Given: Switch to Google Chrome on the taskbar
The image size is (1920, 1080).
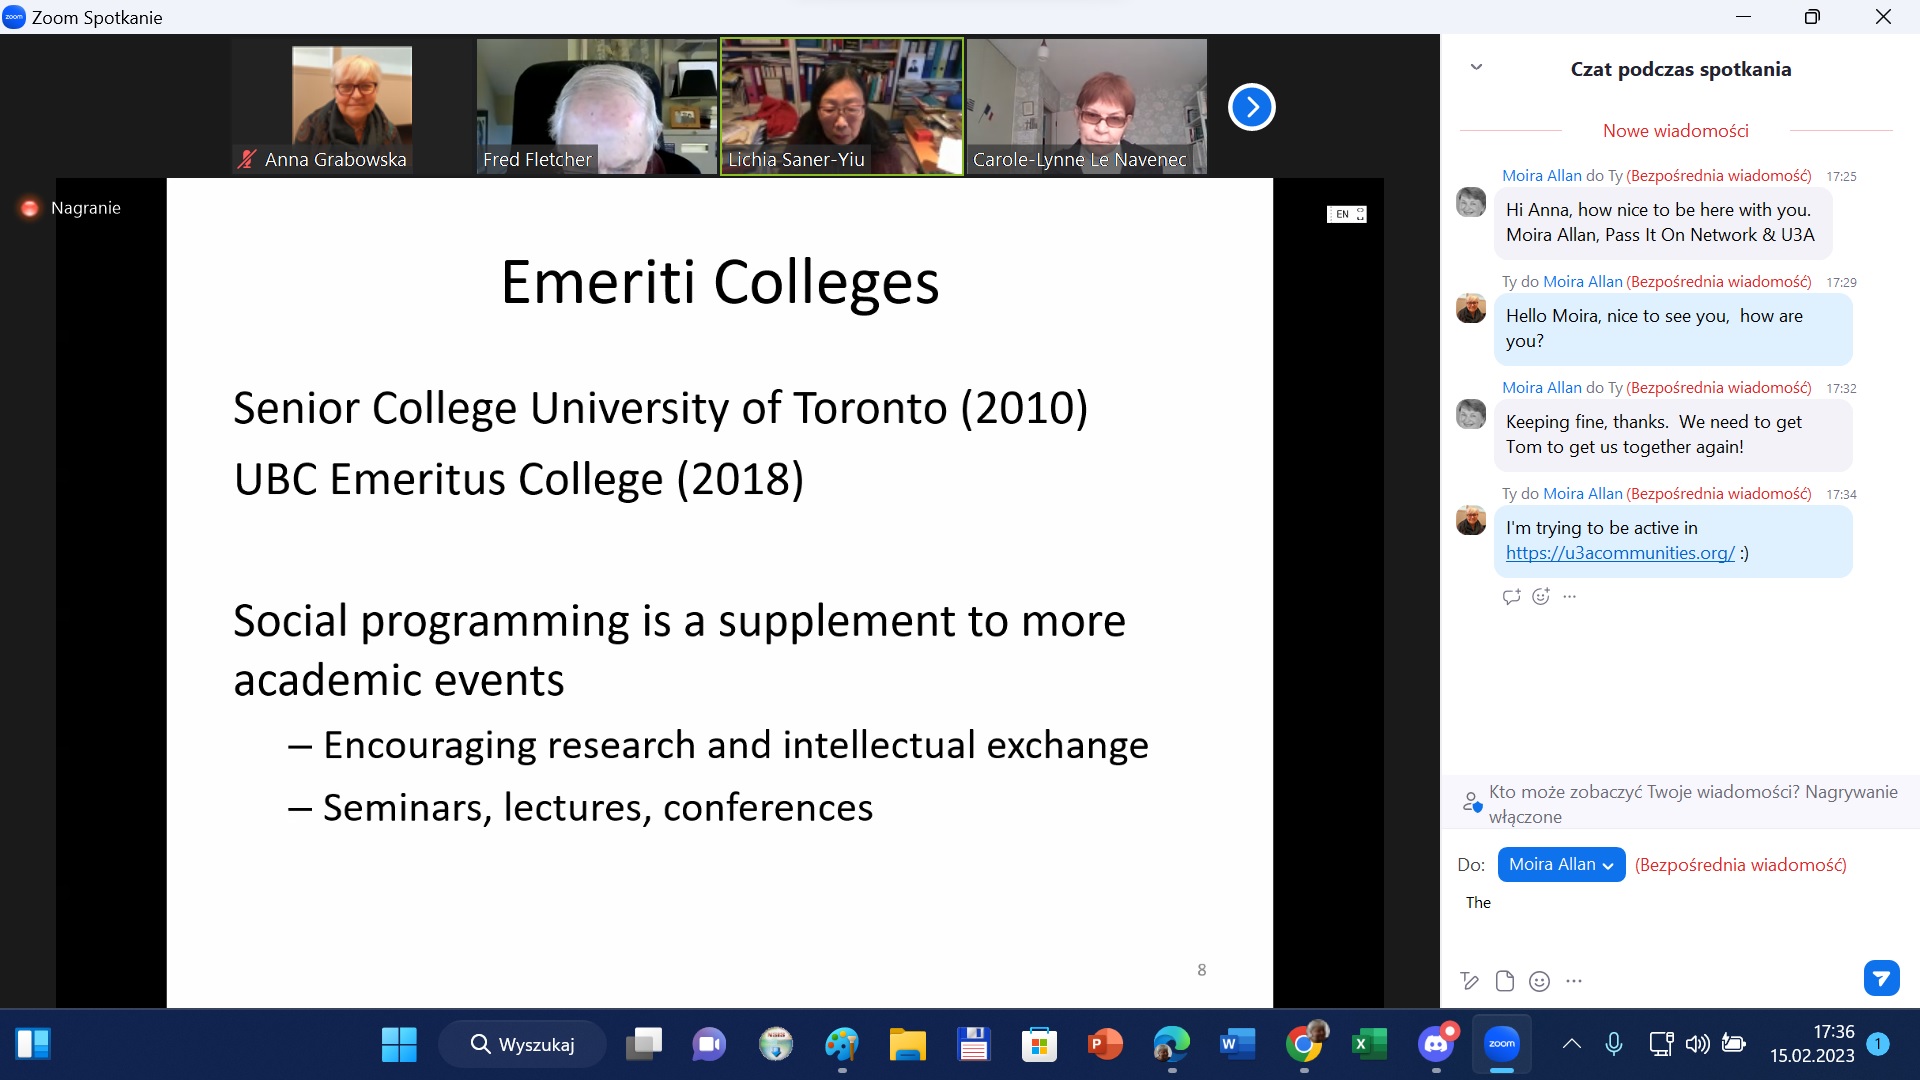Looking at the screenshot, I should (1304, 1045).
